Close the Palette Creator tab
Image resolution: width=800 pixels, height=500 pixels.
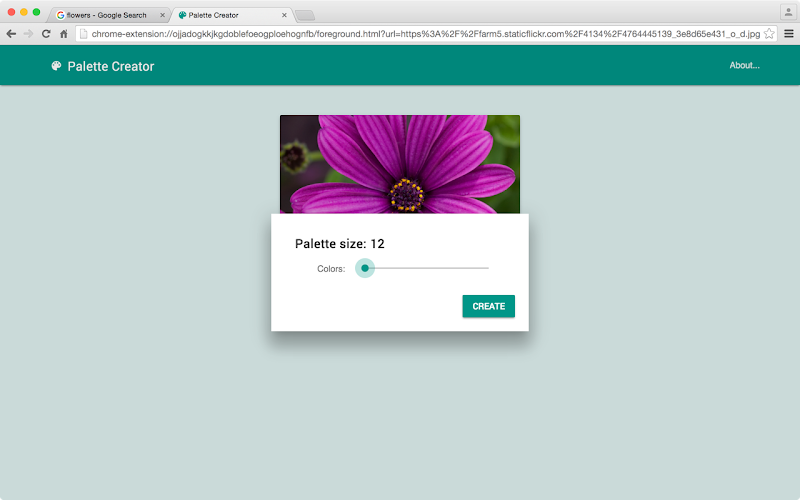tap(284, 15)
